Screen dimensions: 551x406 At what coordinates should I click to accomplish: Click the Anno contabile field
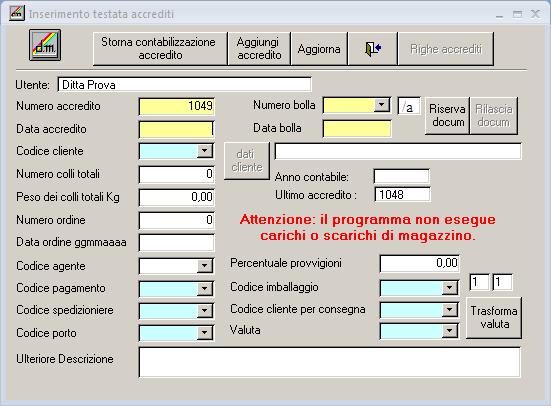(402, 176)
